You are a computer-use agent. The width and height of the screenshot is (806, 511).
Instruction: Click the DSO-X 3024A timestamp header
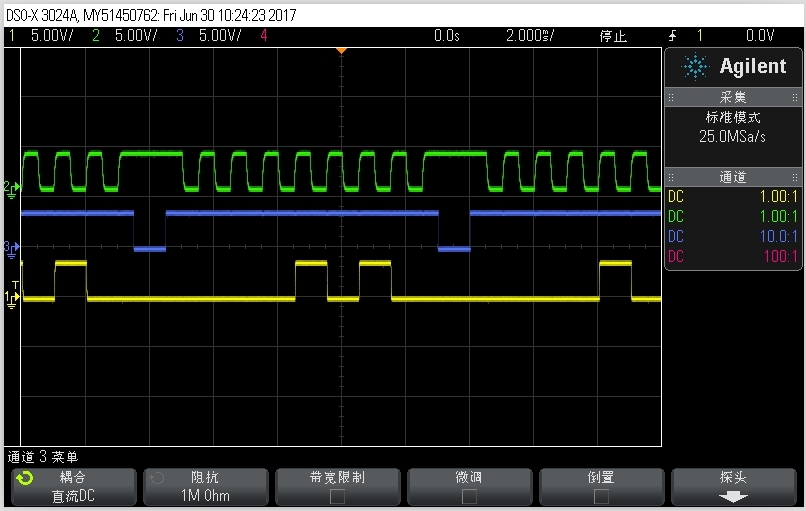(x=151, y=15)
